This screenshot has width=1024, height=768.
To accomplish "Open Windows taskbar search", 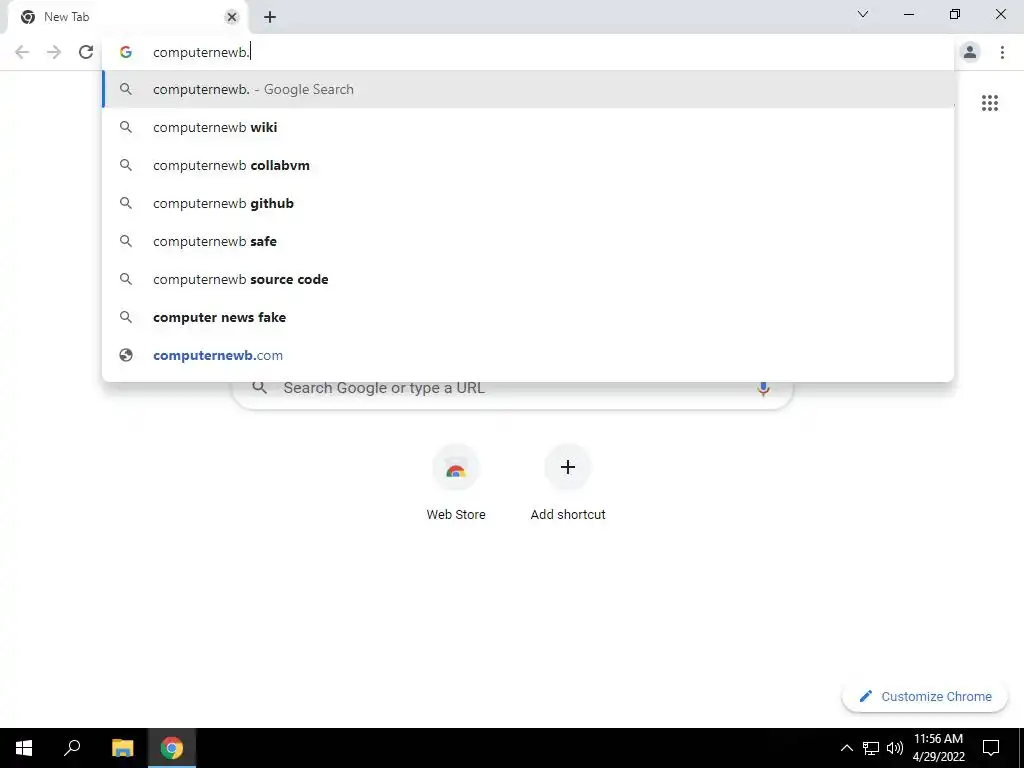I will 72,748.
